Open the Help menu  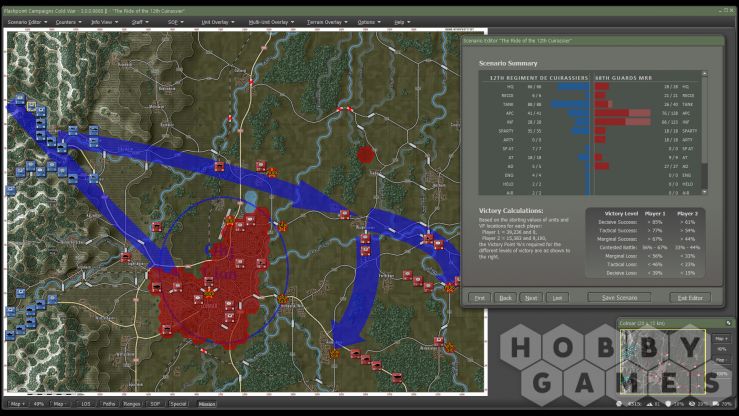click(x=402, y=22)
